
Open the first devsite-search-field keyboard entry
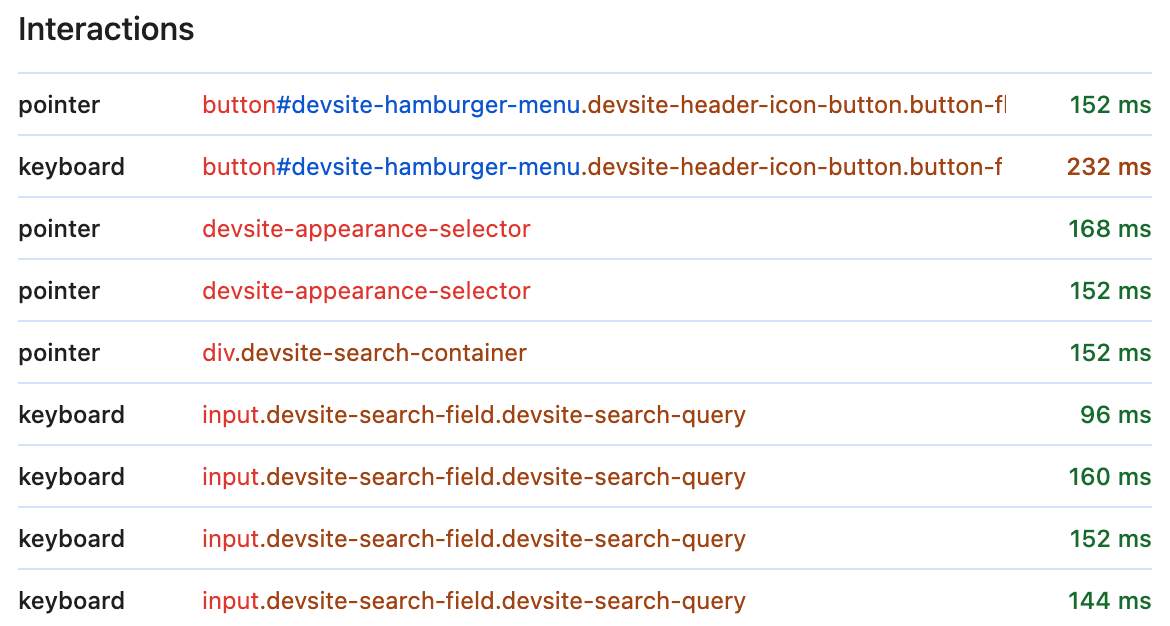tap(473, 414)
